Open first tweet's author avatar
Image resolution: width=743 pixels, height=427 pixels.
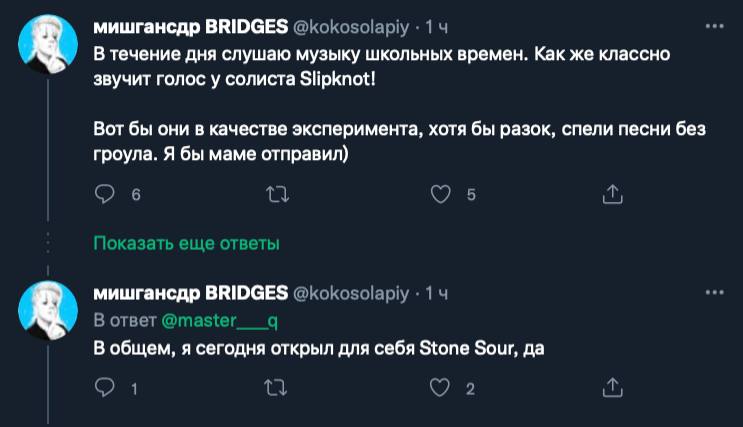[x=50, y=47]
